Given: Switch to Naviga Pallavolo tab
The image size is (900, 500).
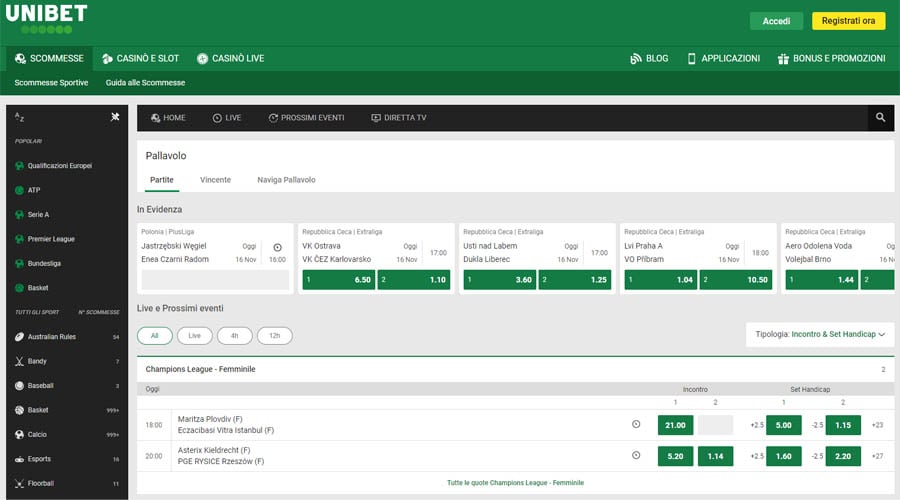Looking at the screenshot, I should (286, 180).
